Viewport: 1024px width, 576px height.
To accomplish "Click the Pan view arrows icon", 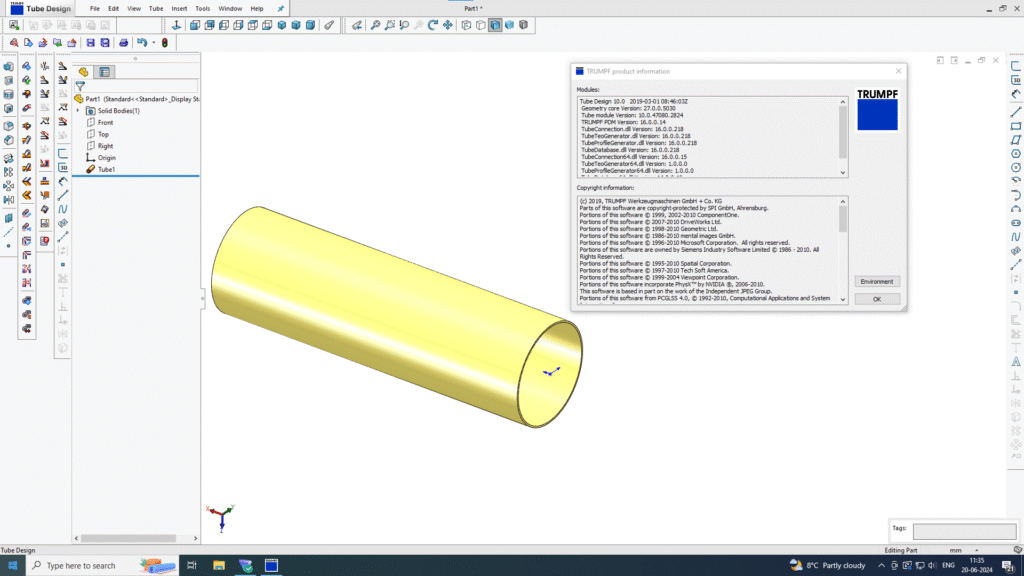I will tap(447, 26).
